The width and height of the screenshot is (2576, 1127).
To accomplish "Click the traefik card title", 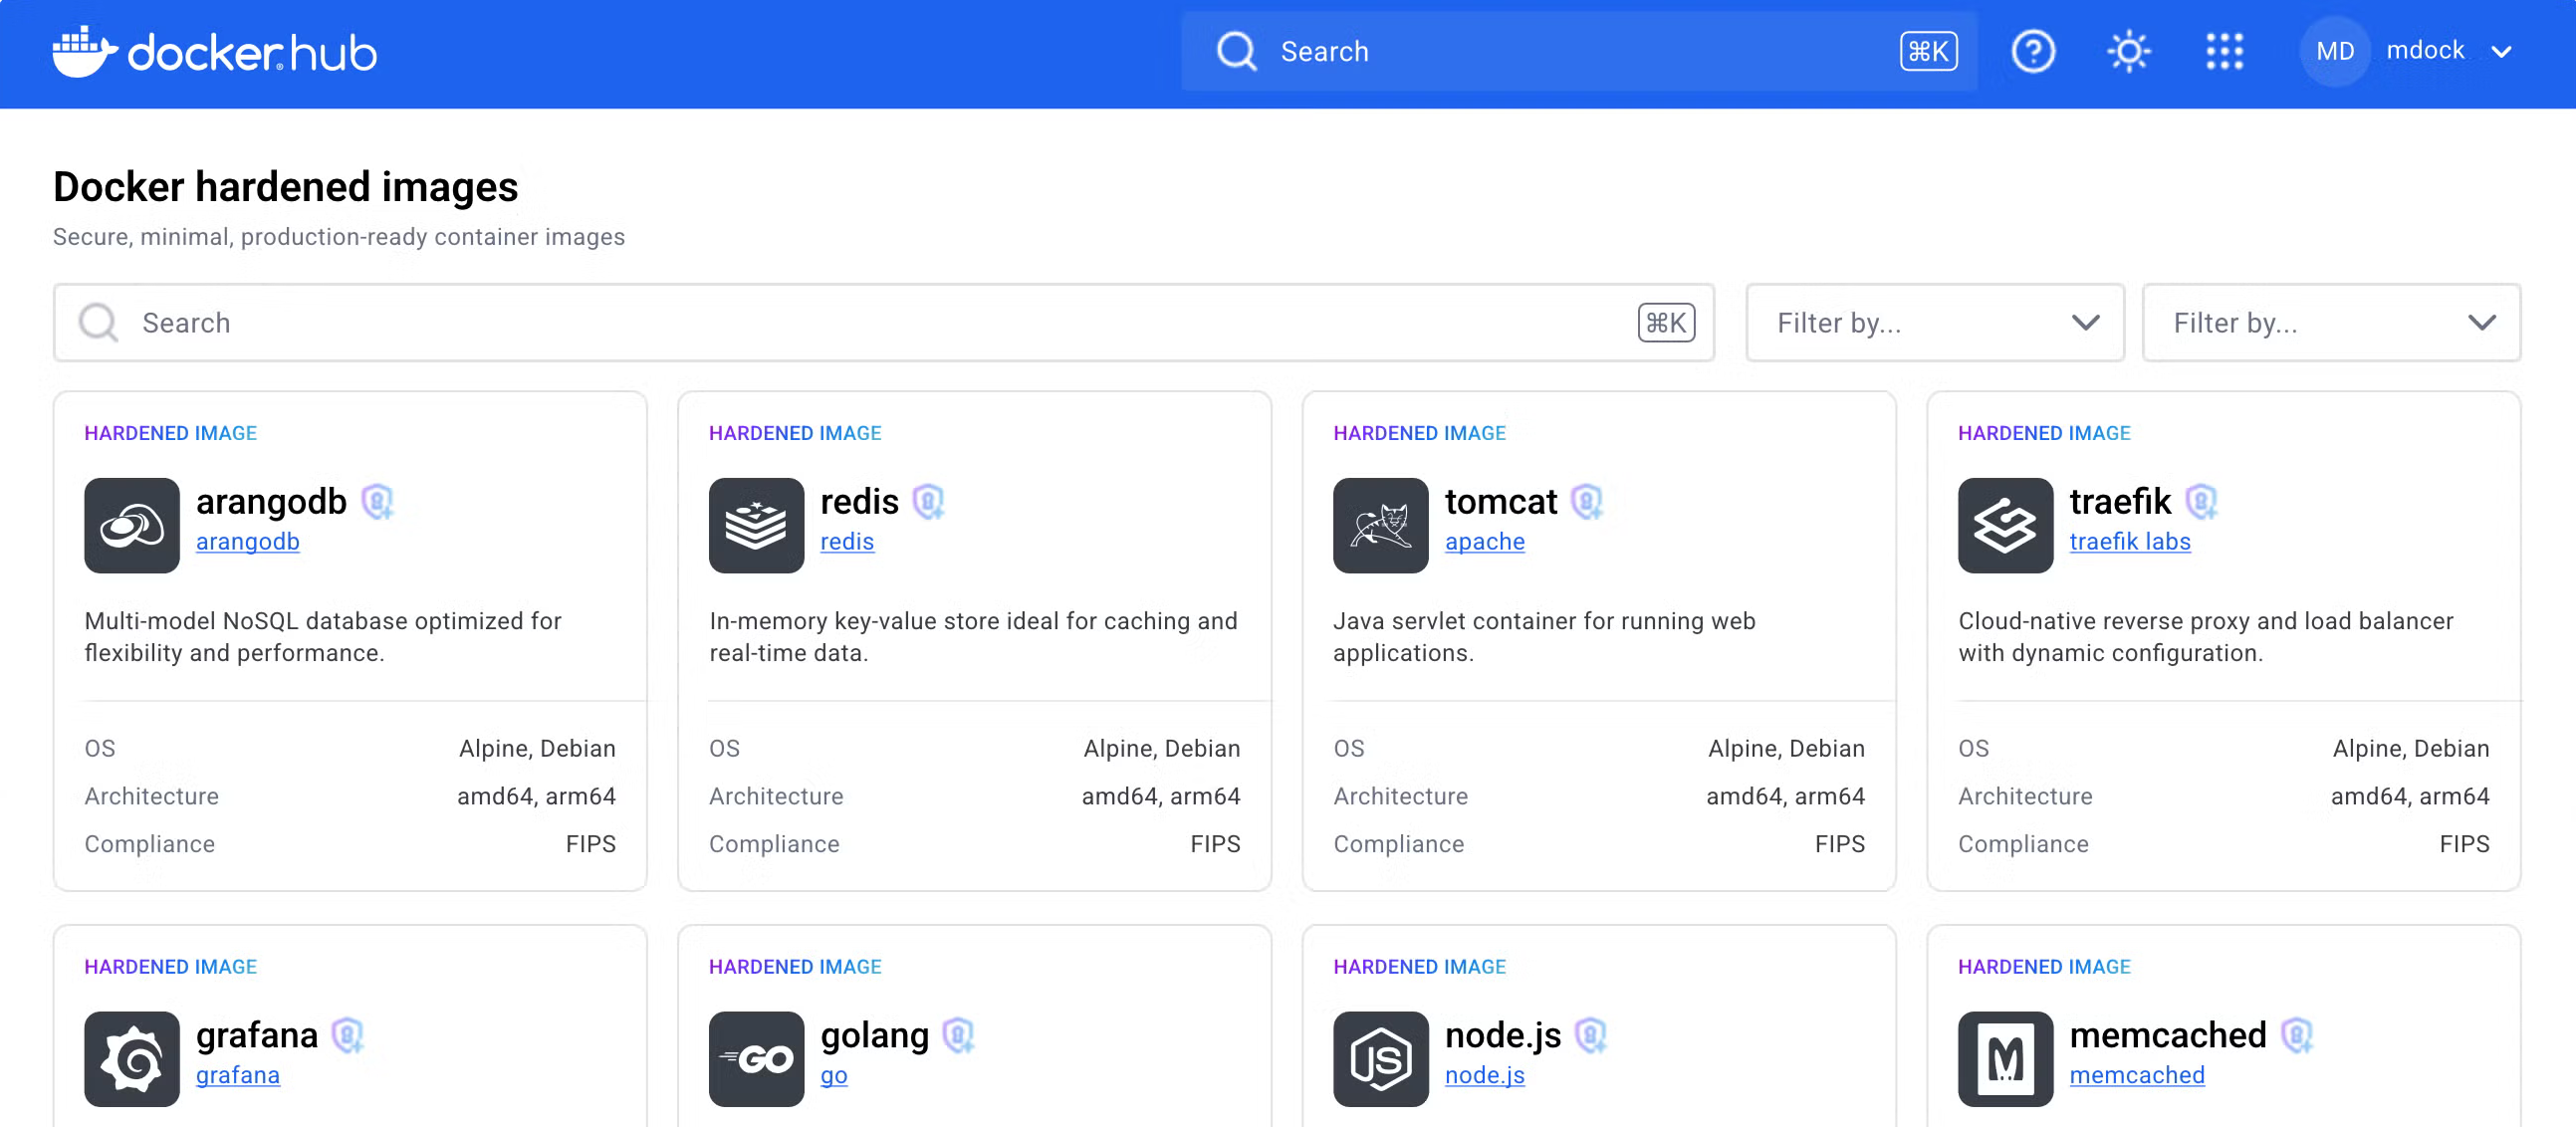I will pyautogui.click(x=2120, y=502).
